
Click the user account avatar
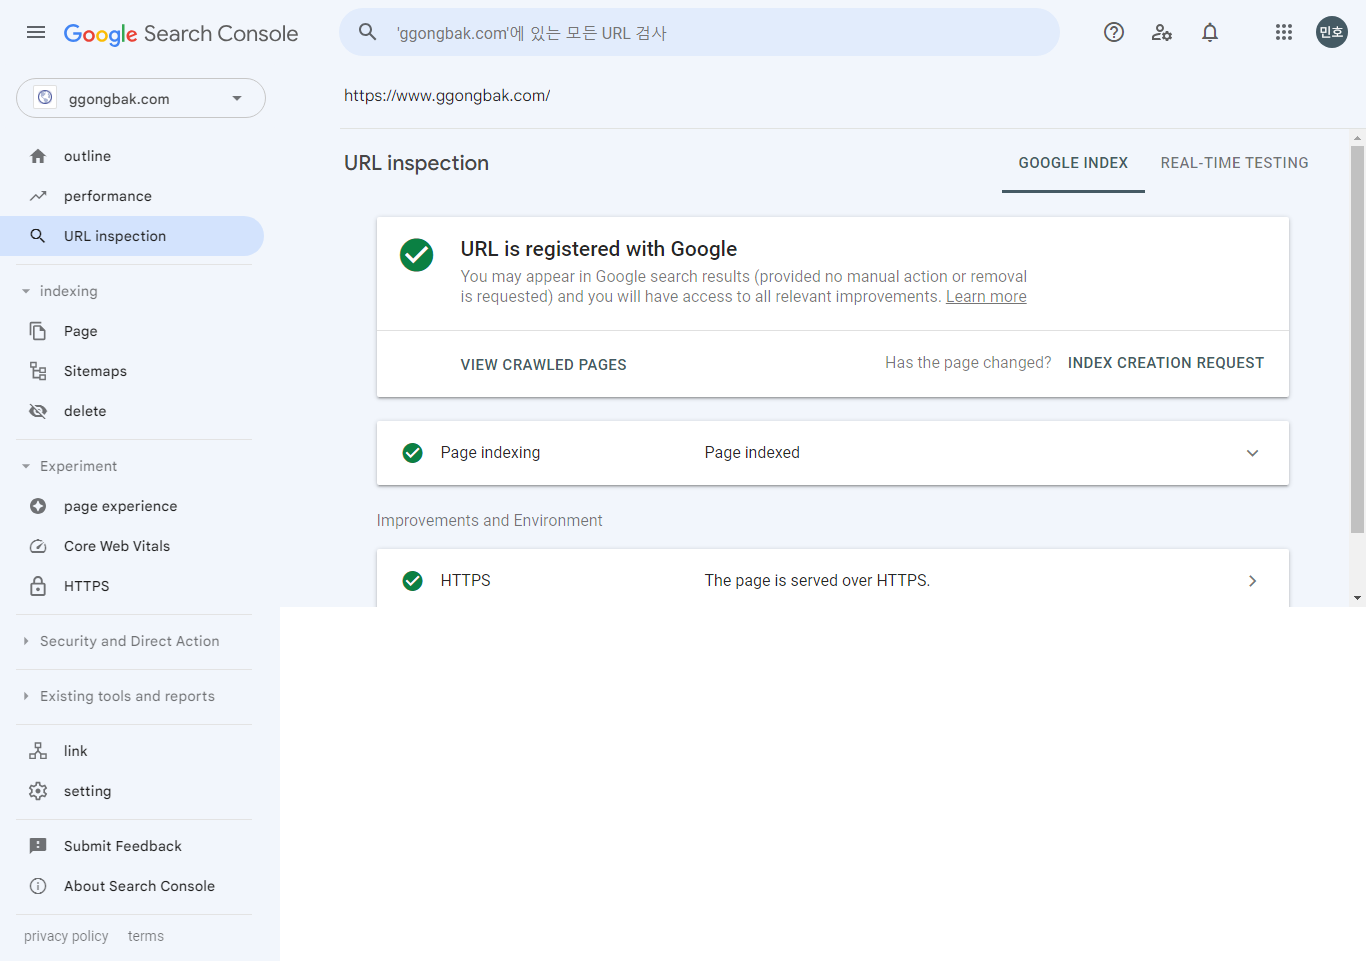coord(1331,33)
